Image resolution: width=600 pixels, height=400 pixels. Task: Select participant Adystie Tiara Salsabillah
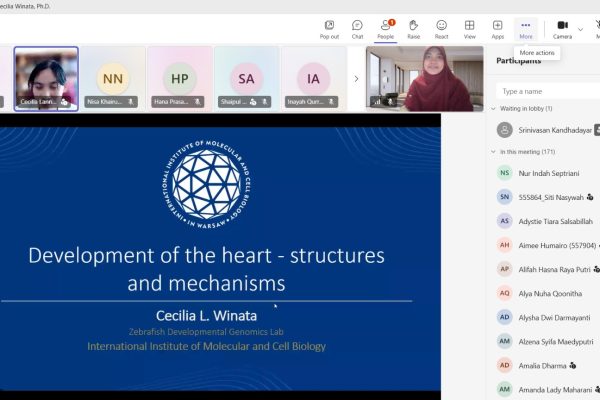point(548,221)
